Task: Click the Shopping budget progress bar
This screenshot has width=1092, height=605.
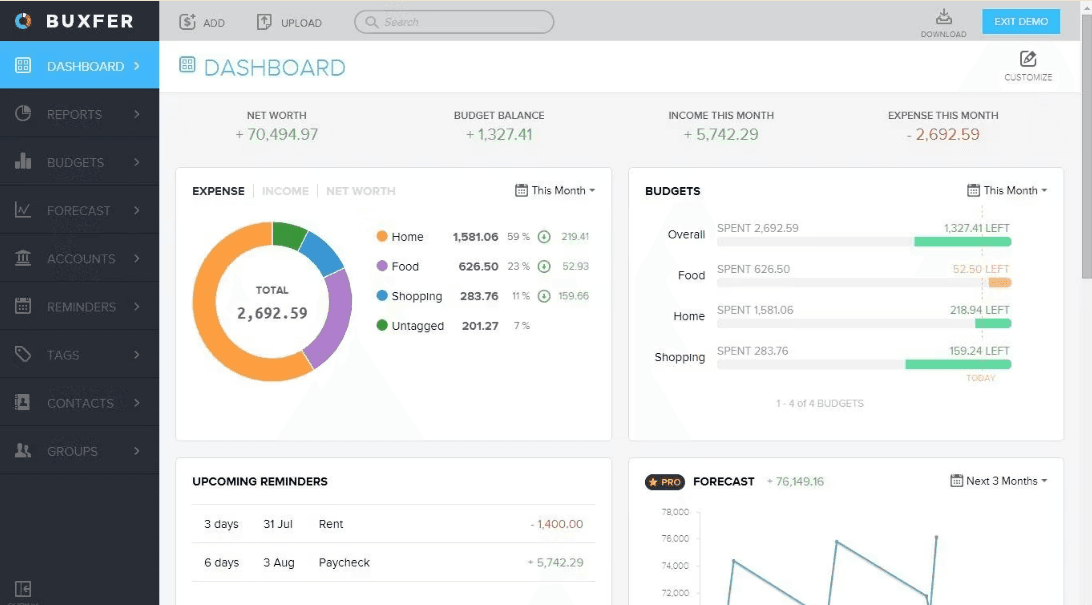Action: (x=864, y=365)
